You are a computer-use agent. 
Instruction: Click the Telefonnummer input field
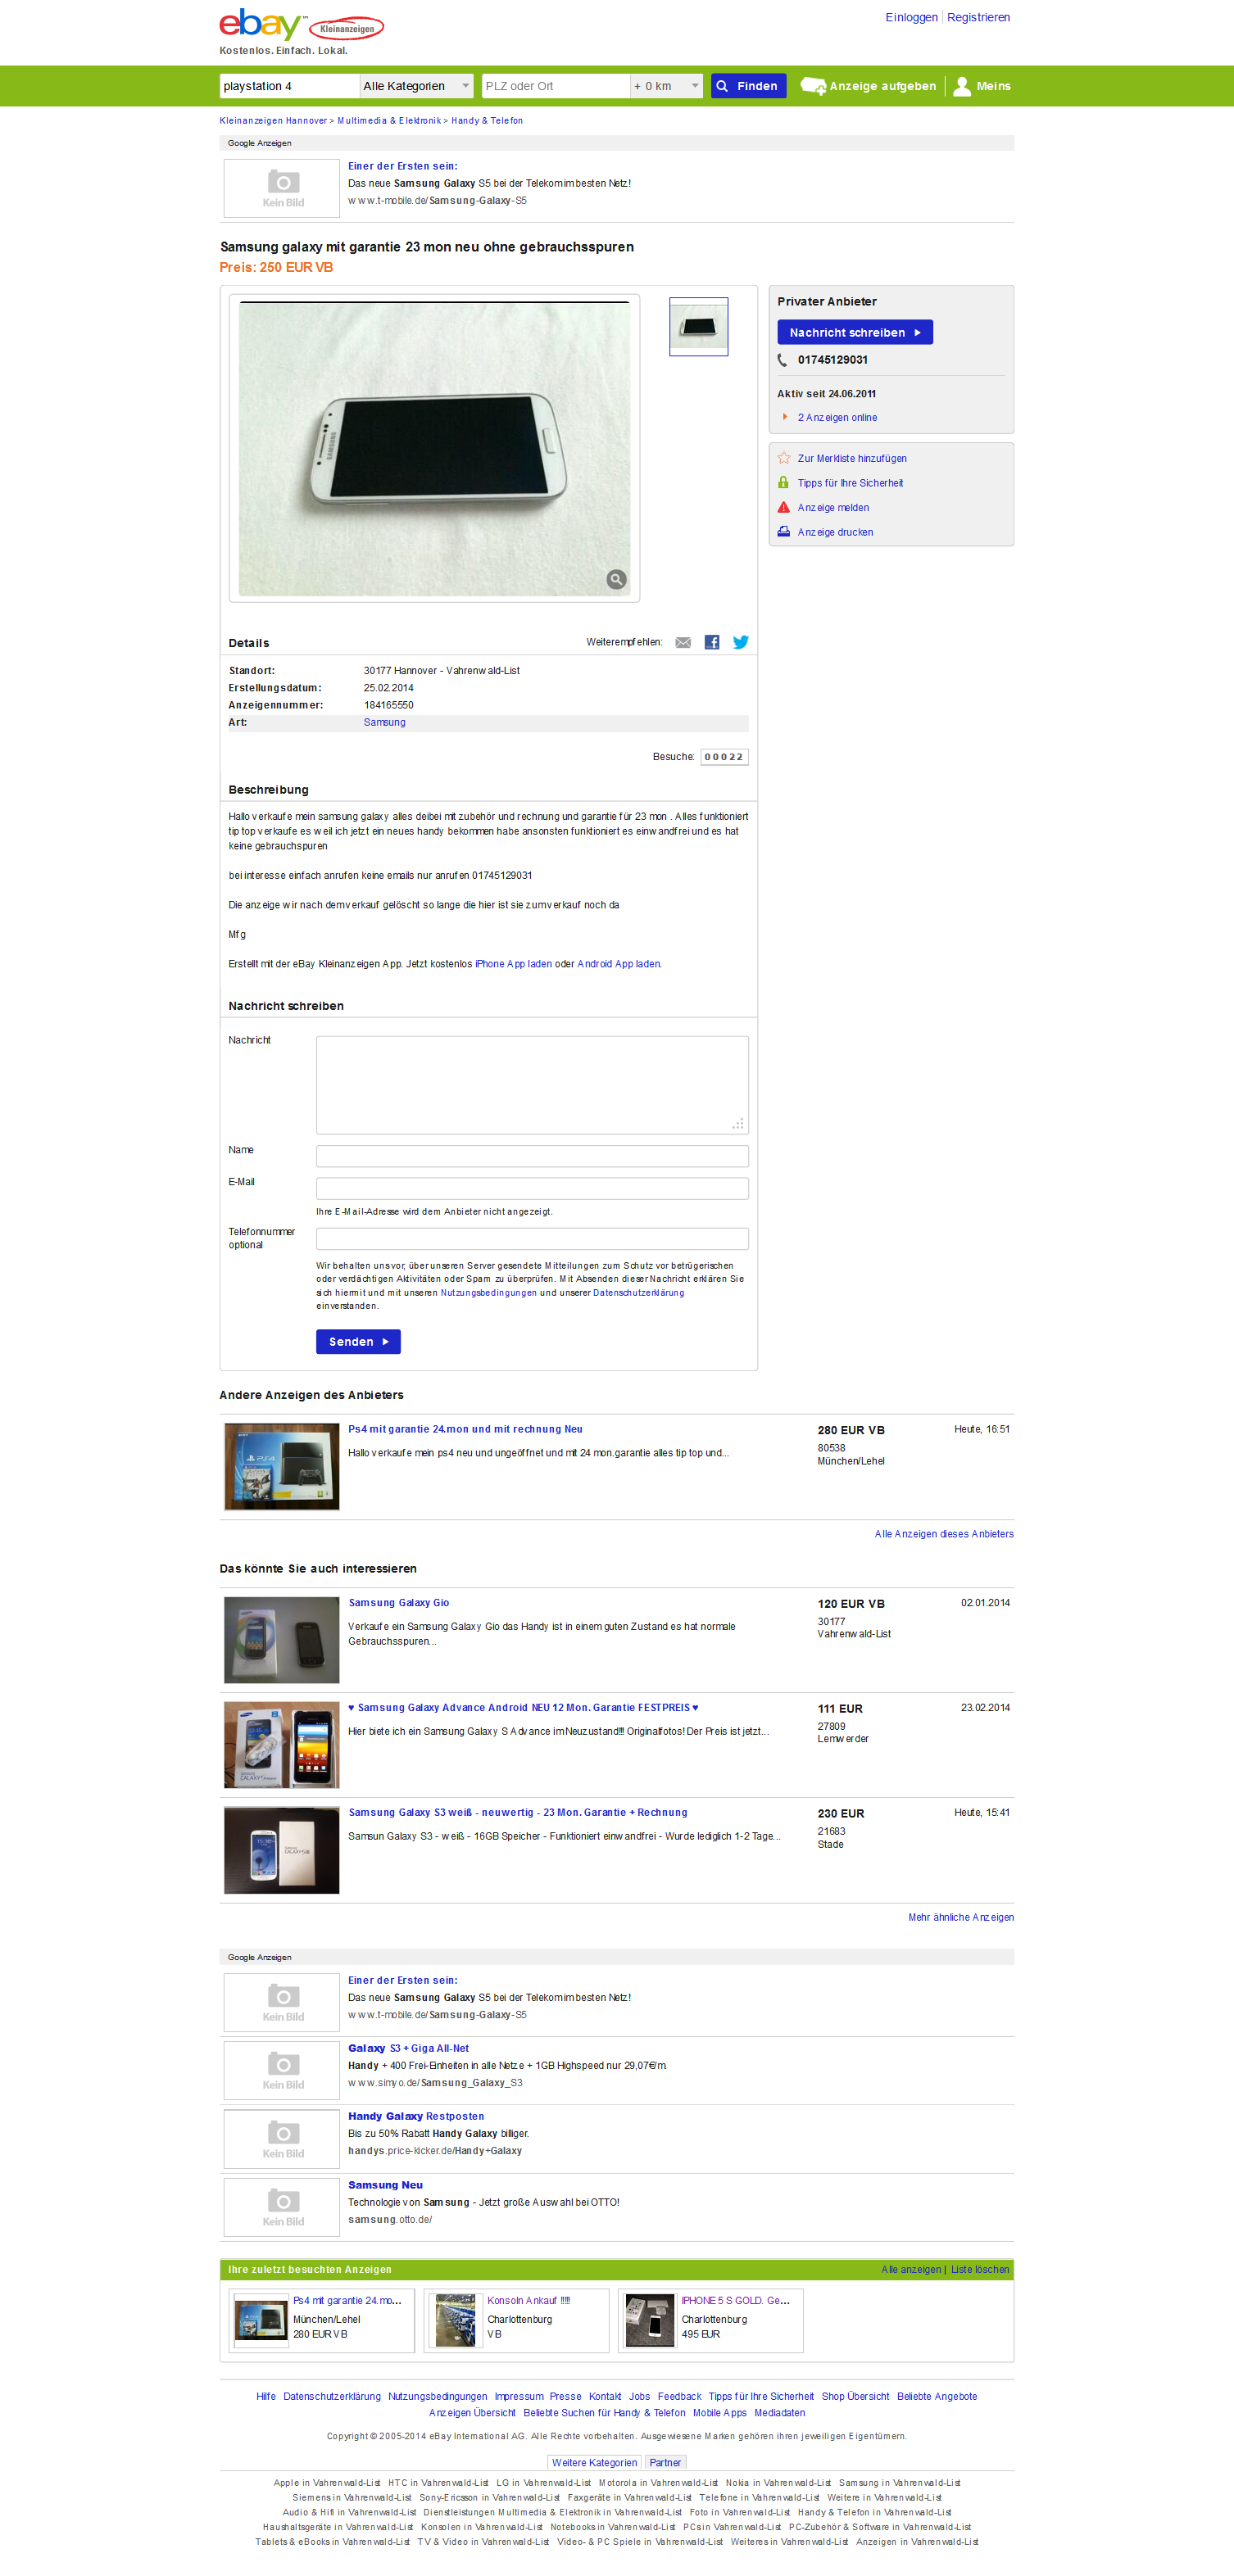click(532, 1238)
